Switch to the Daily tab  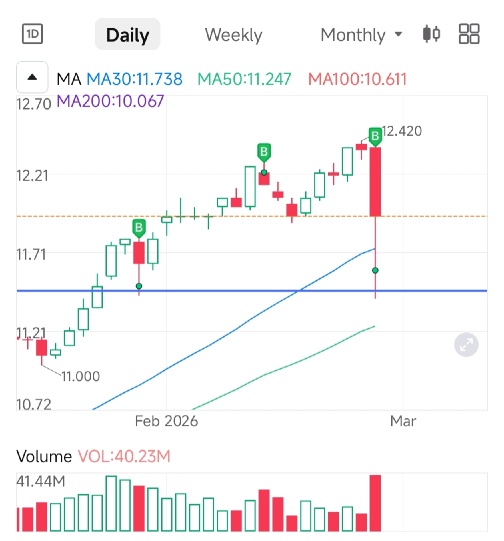tap(128, 35)
